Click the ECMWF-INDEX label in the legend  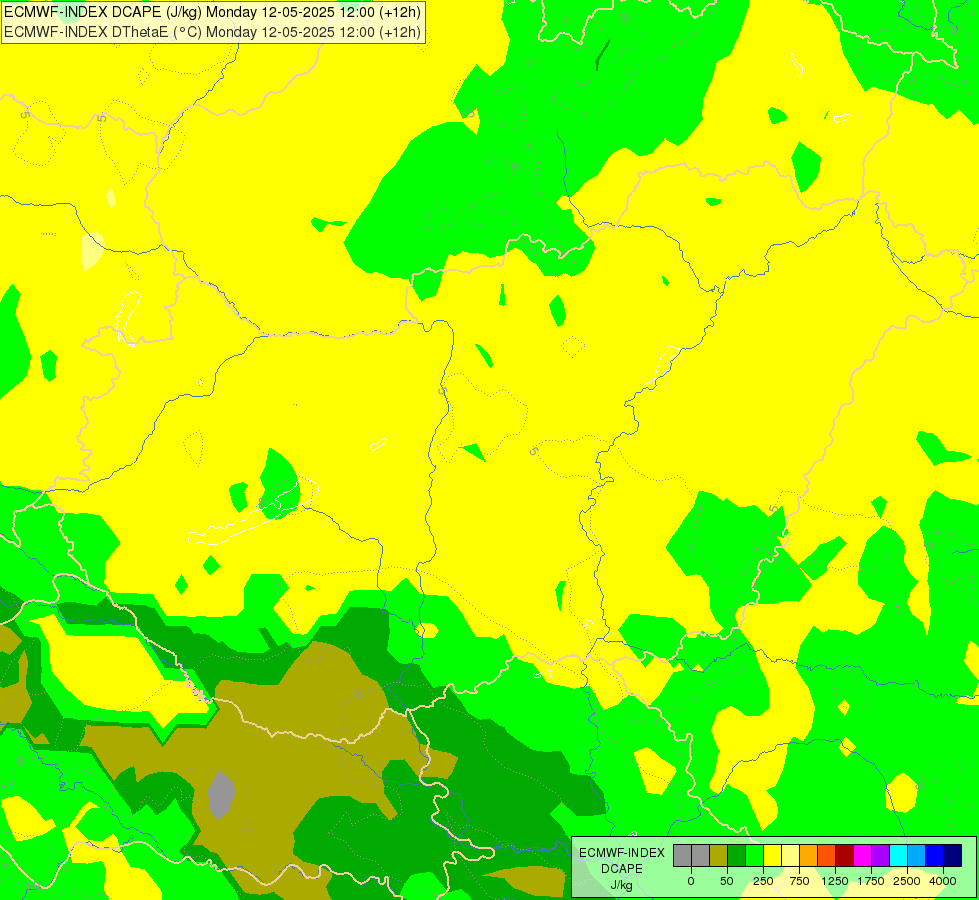point(622,853)
